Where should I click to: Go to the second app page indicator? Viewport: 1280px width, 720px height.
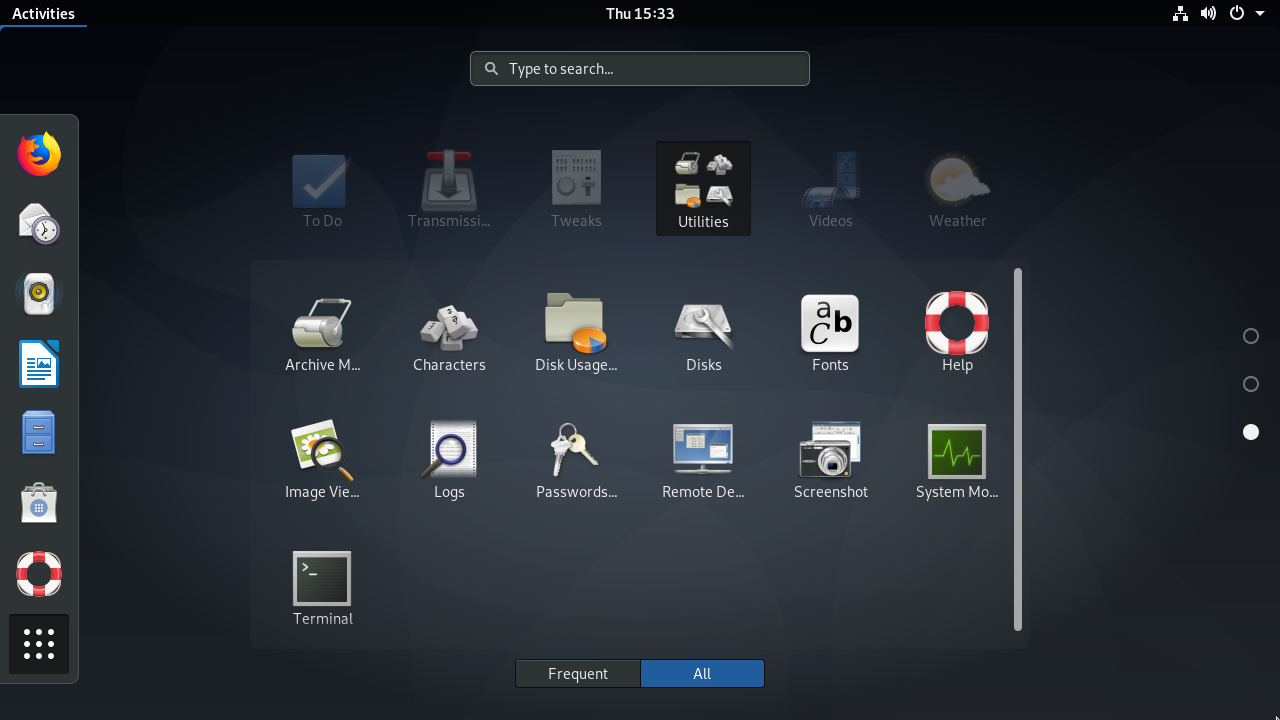(1250, 384)
